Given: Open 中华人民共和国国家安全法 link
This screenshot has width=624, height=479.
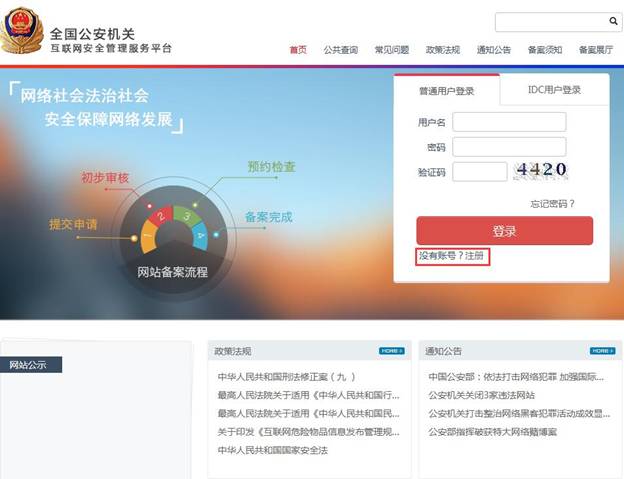Looking at the screenshot, I should pyautogui.click(x=272, y=450).
